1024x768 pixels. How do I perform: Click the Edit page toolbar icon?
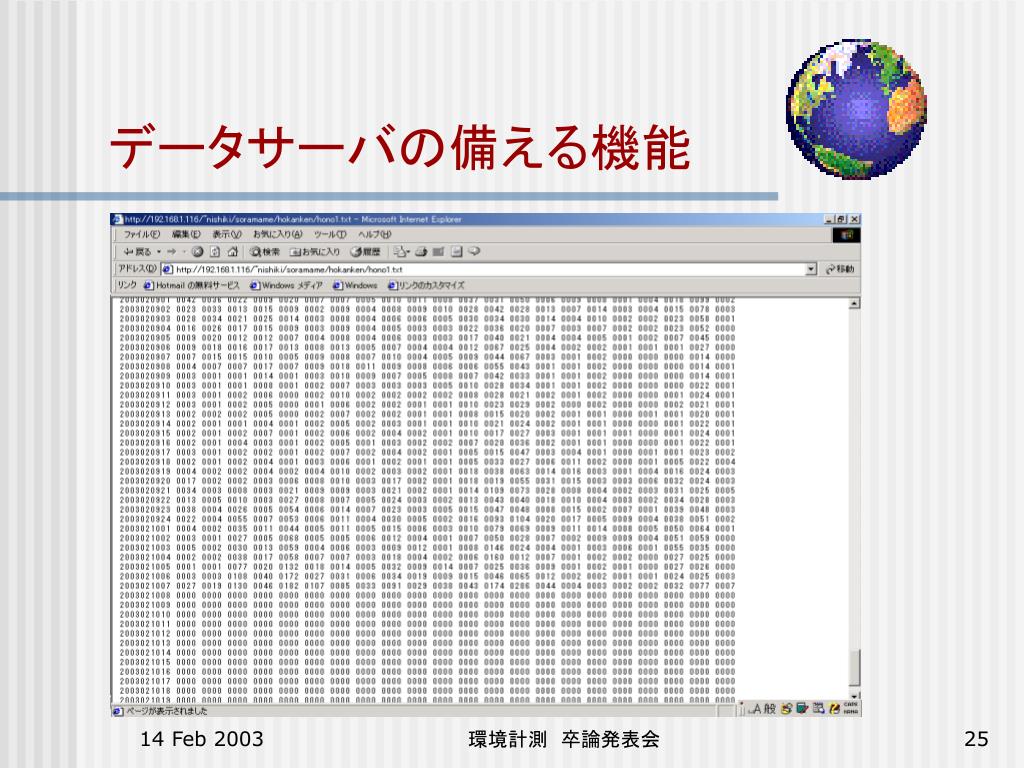point(438,251)
